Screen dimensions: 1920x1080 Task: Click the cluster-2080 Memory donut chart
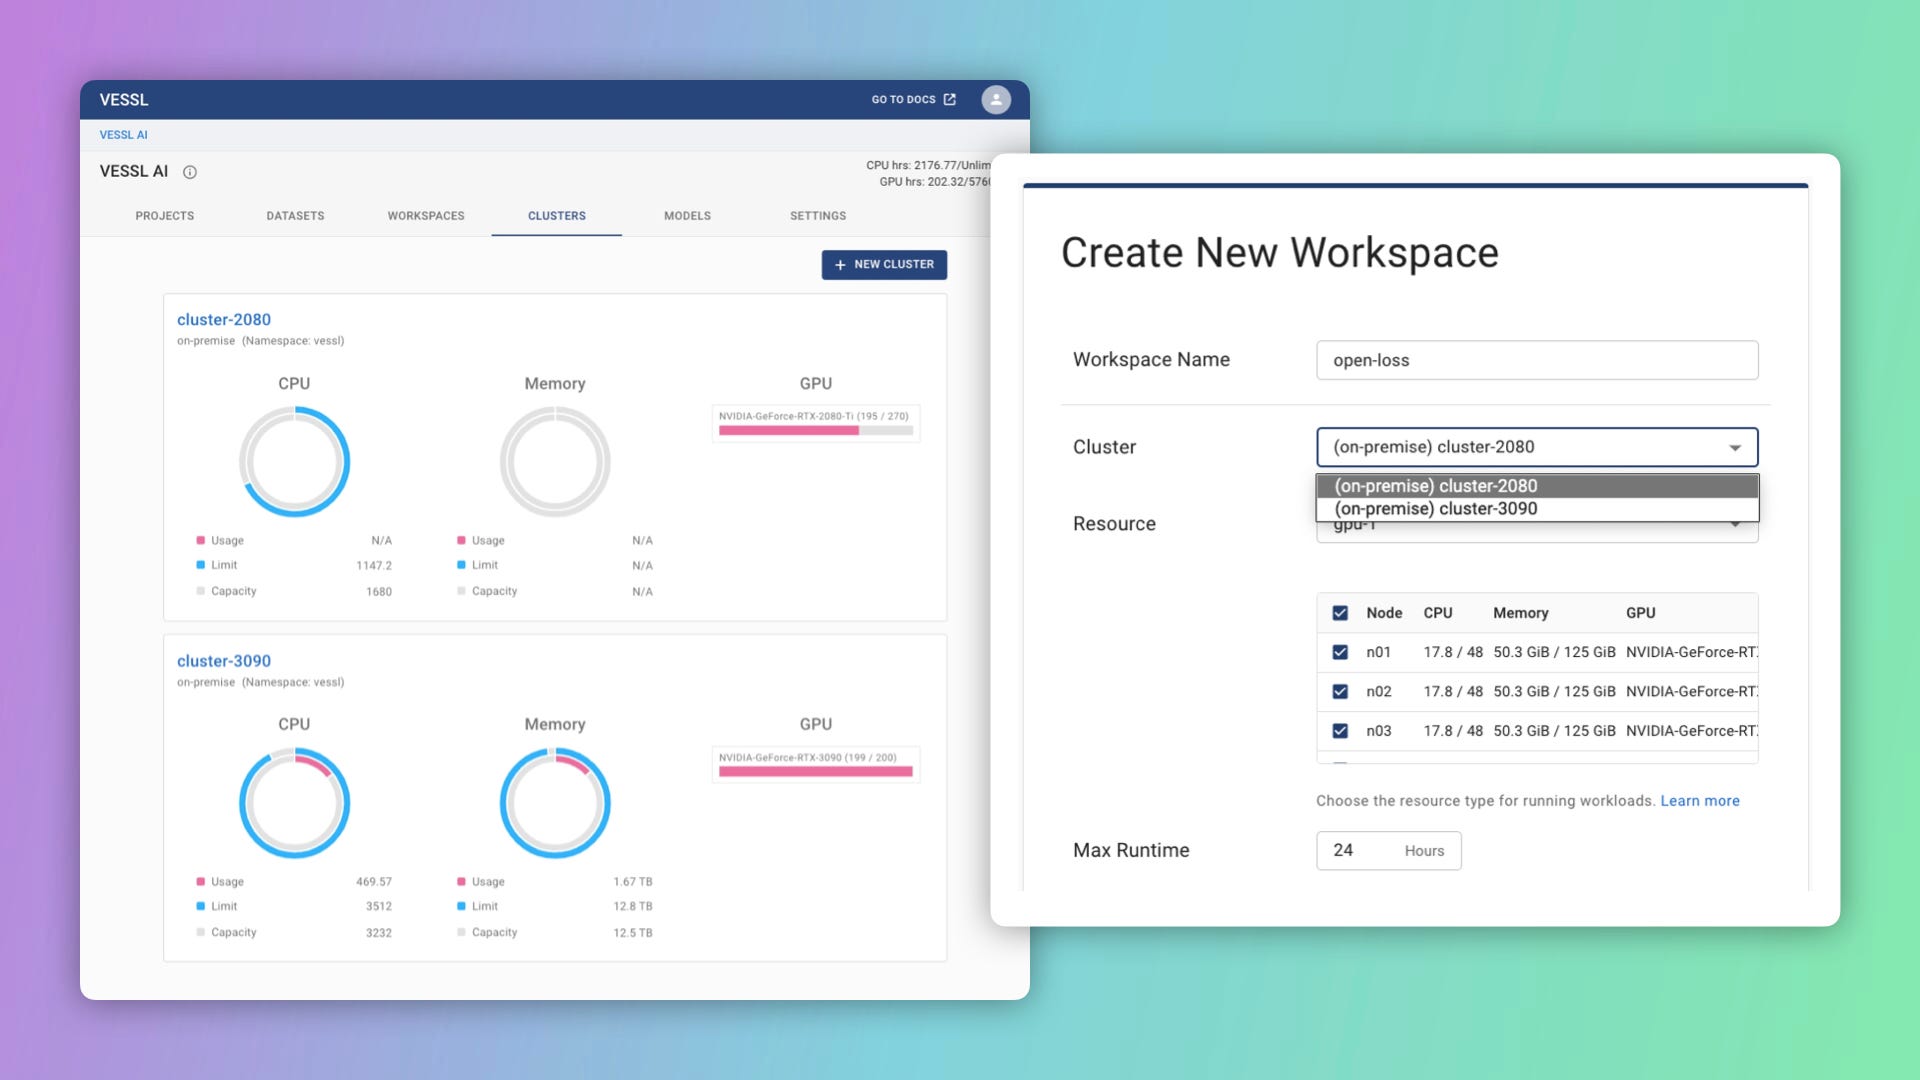pyautogui.click(x=555, y=461)
